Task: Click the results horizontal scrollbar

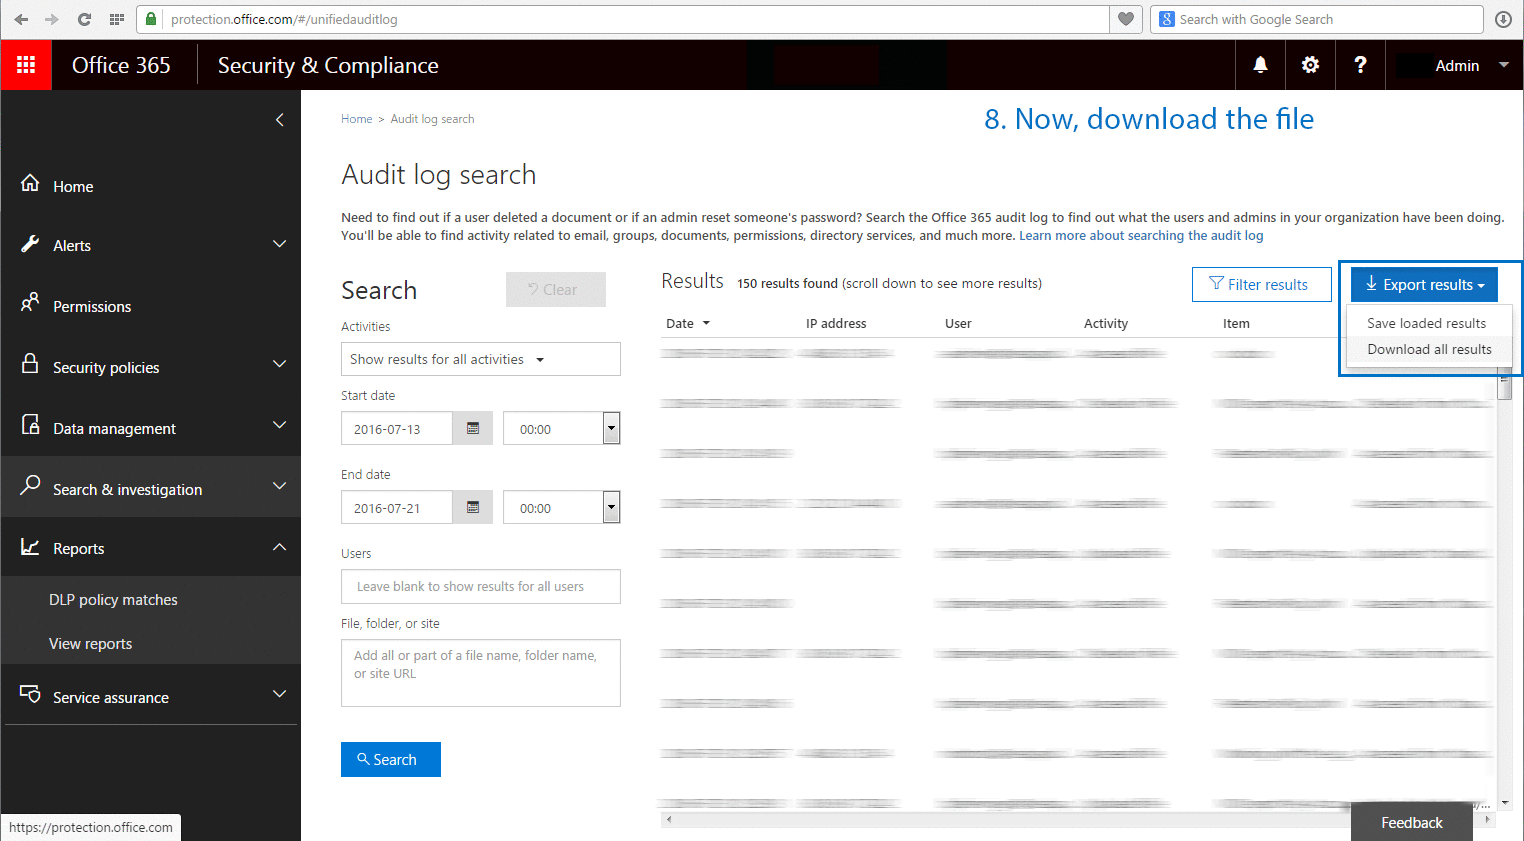Action: [x=1078, y=819]
